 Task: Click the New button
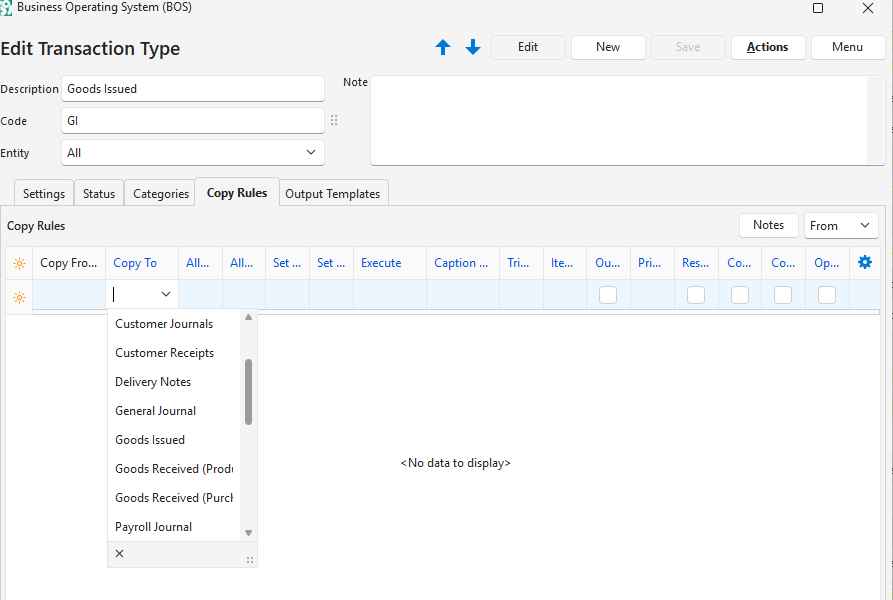tap(608, 47)
